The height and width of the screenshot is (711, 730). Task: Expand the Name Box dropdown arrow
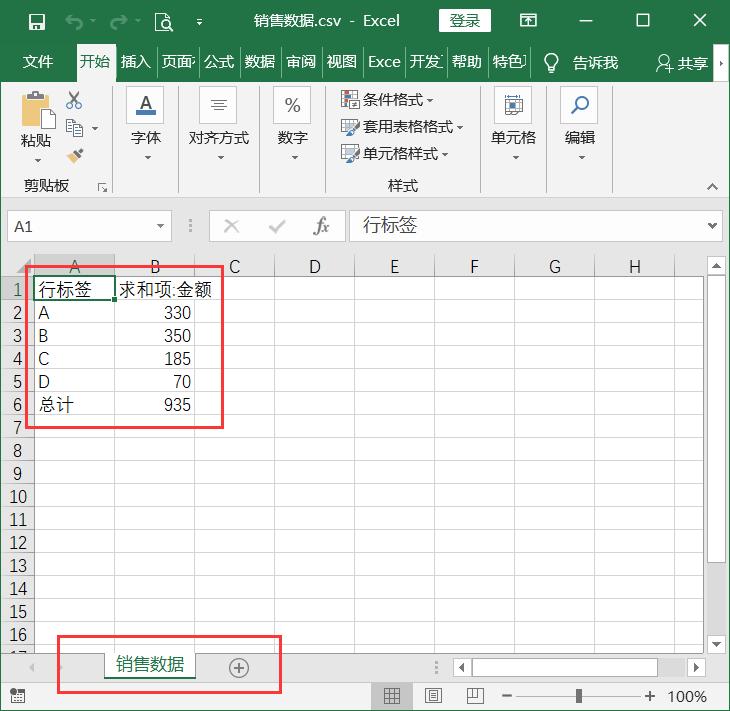coord(160,226)
